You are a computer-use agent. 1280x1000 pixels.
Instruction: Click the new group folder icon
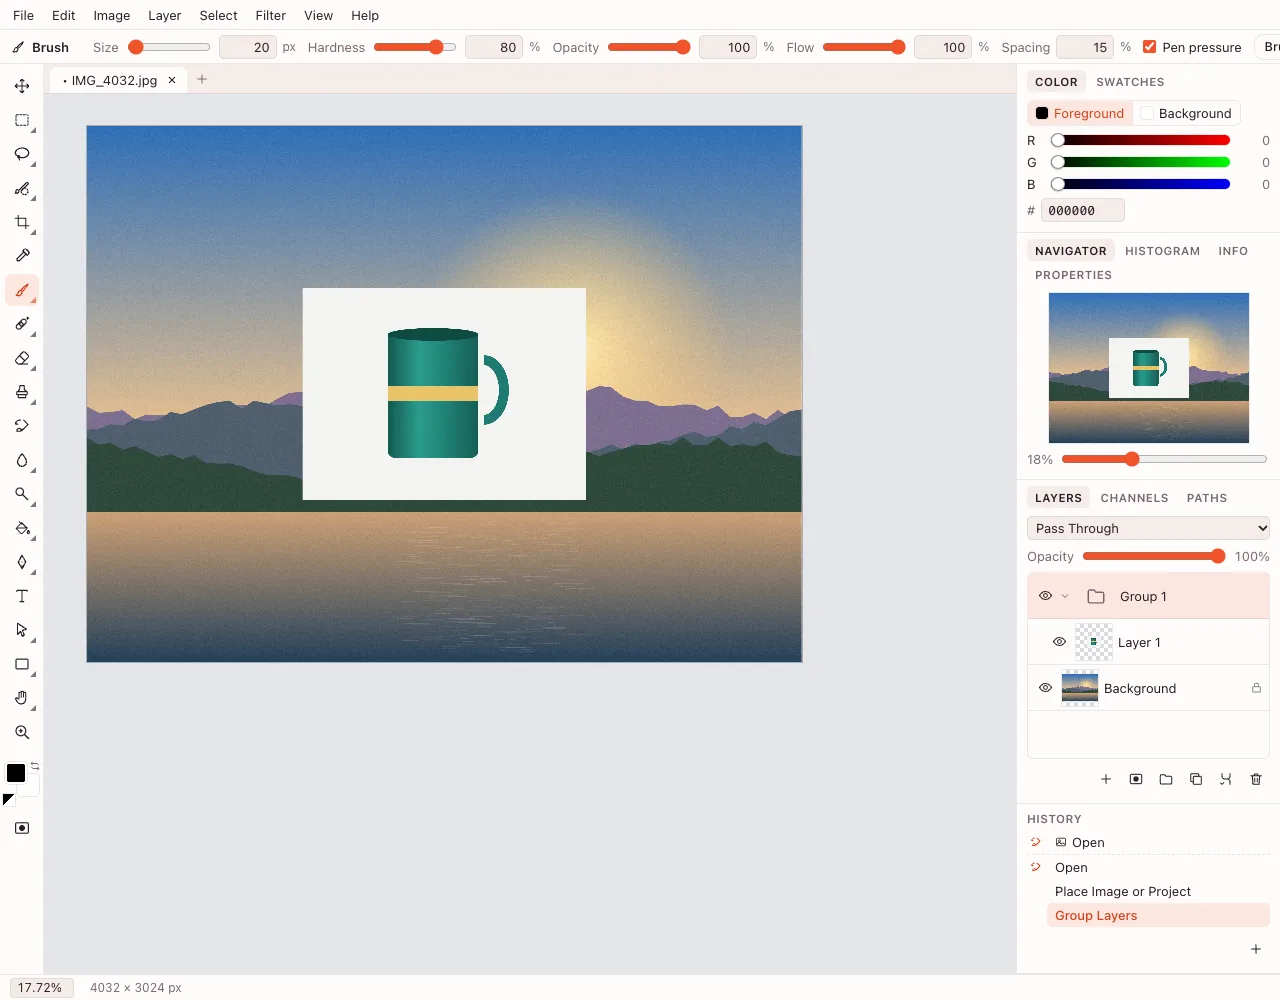(x=1166, y=779)
